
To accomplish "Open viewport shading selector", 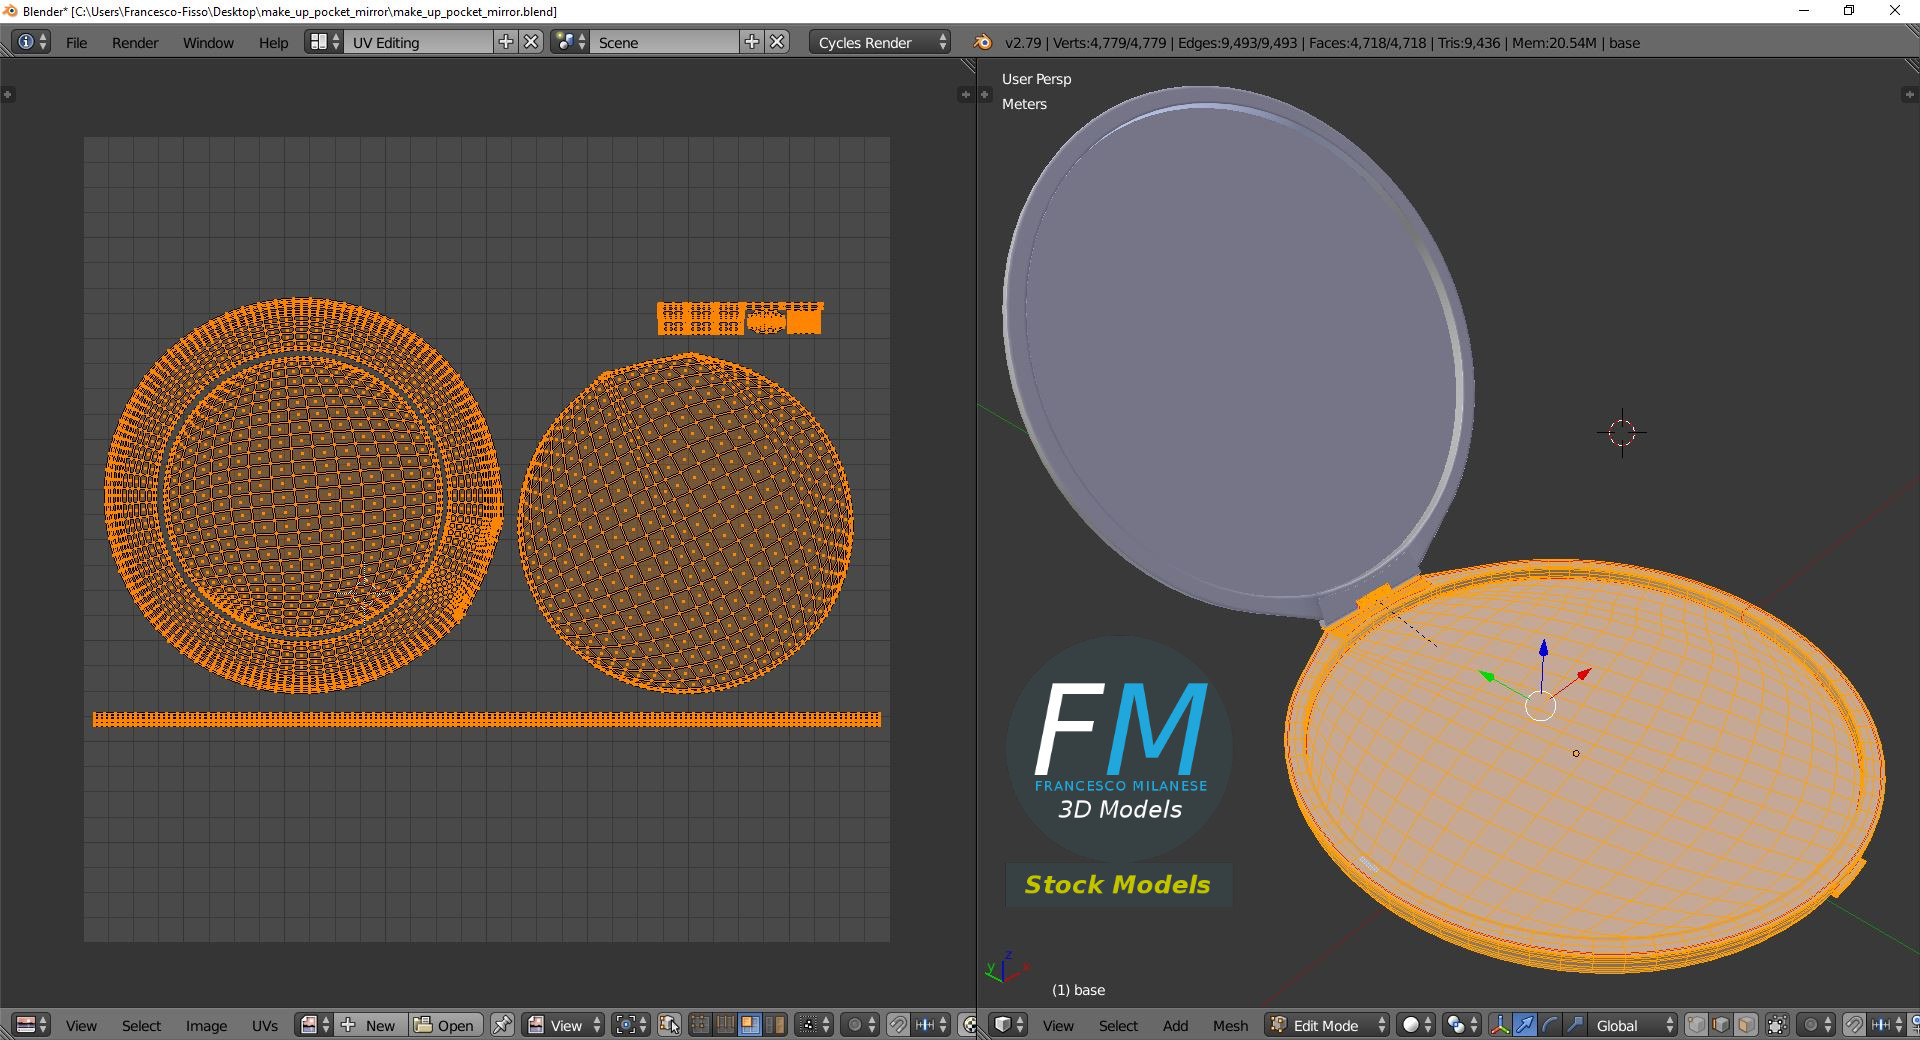I will tap(1416, 1025).
